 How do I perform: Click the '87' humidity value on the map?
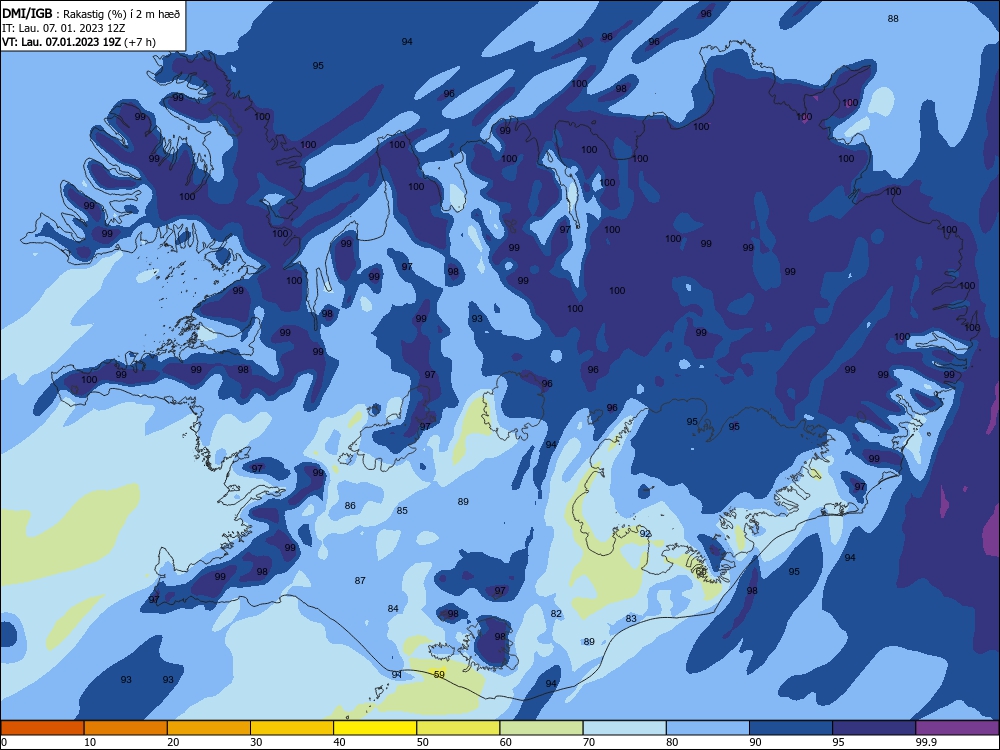tap(360, 580)
